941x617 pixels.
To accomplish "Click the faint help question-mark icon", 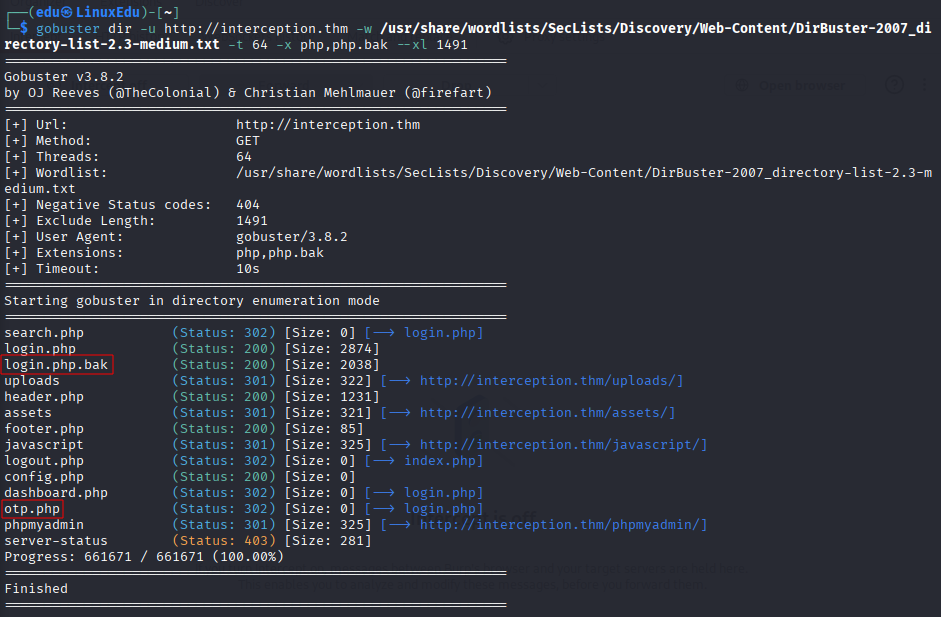I will pyautogui.click(x=894, y=85).
